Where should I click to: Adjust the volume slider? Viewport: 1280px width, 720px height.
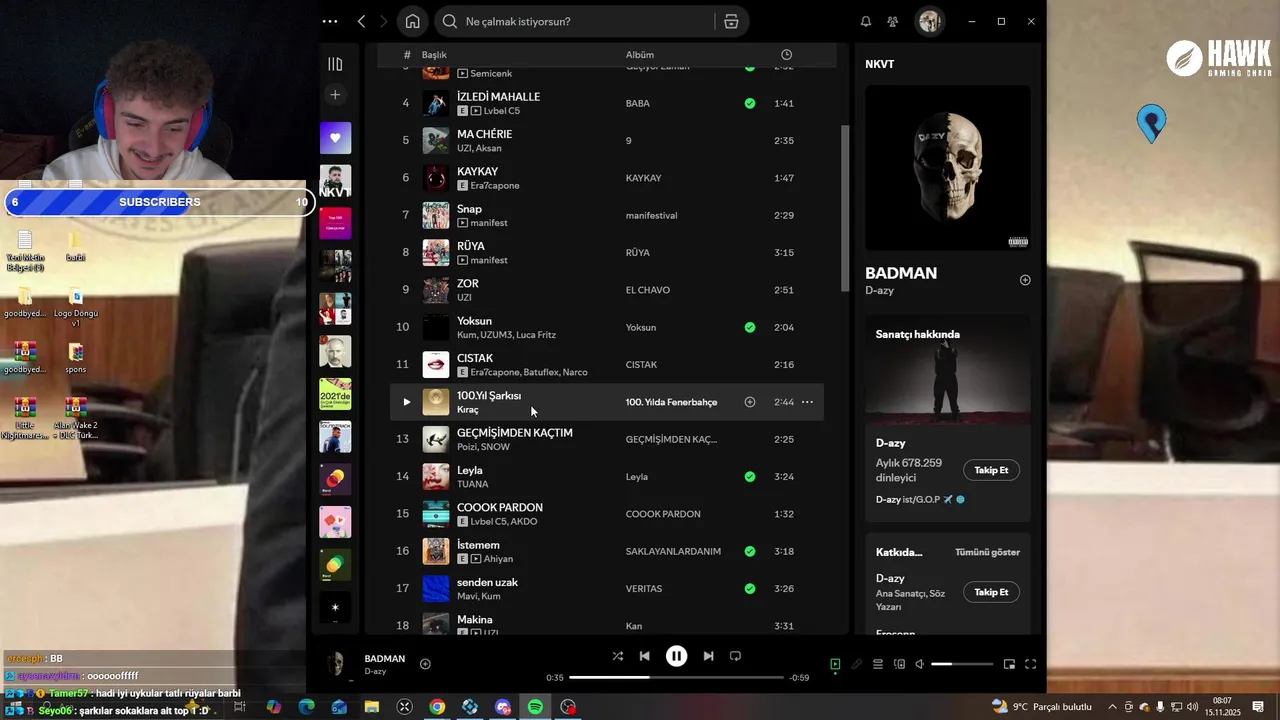point(962,664)
